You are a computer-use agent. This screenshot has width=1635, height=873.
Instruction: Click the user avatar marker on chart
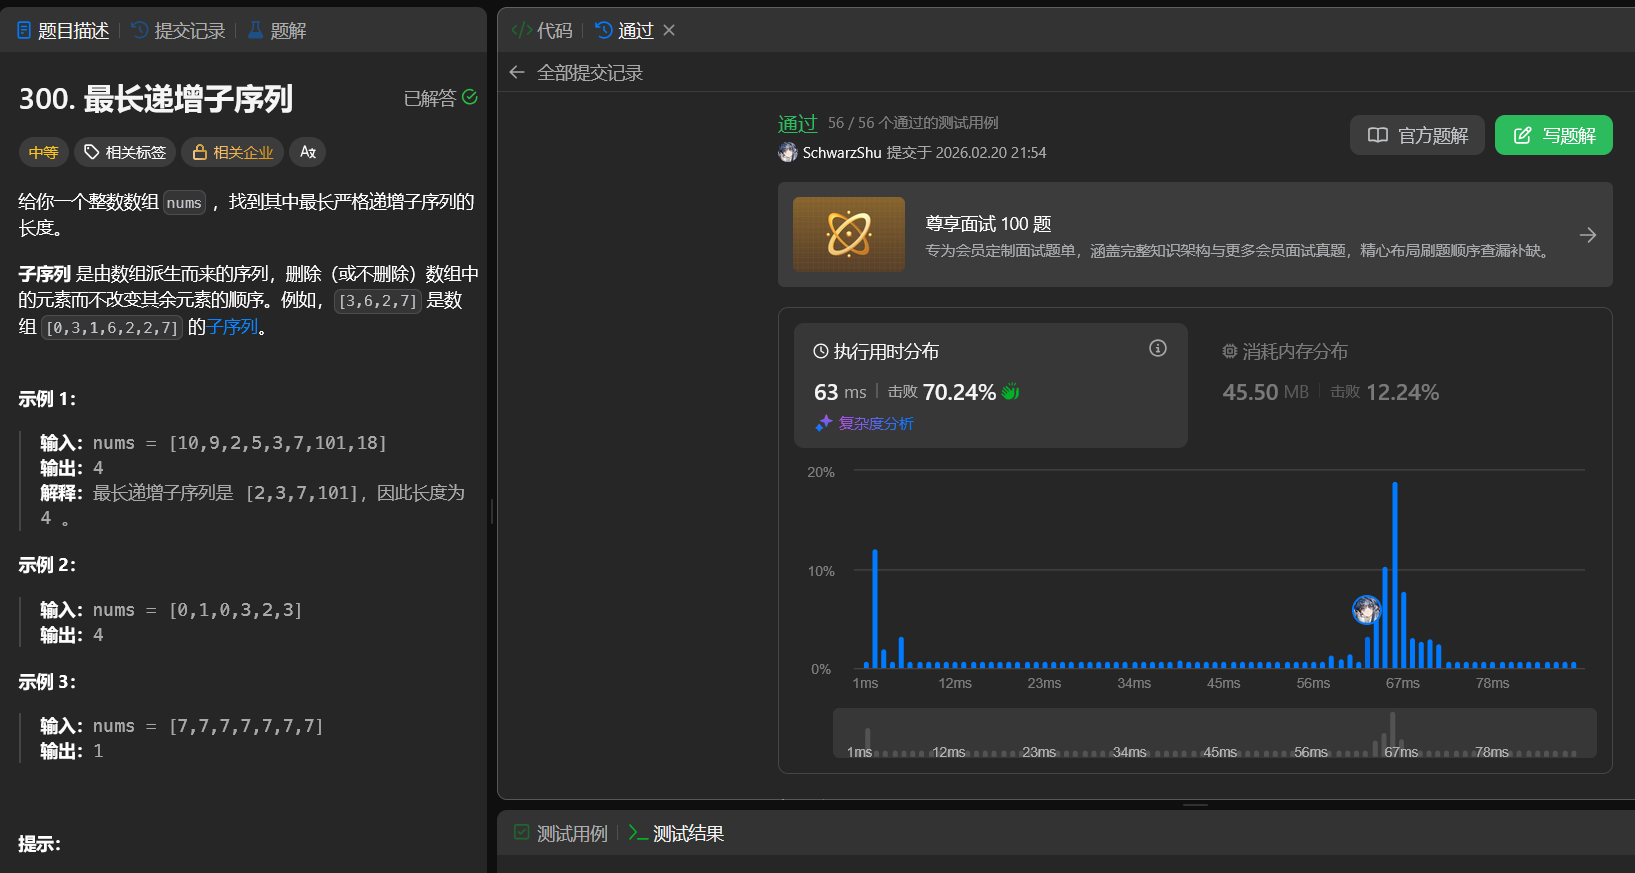1366,609
